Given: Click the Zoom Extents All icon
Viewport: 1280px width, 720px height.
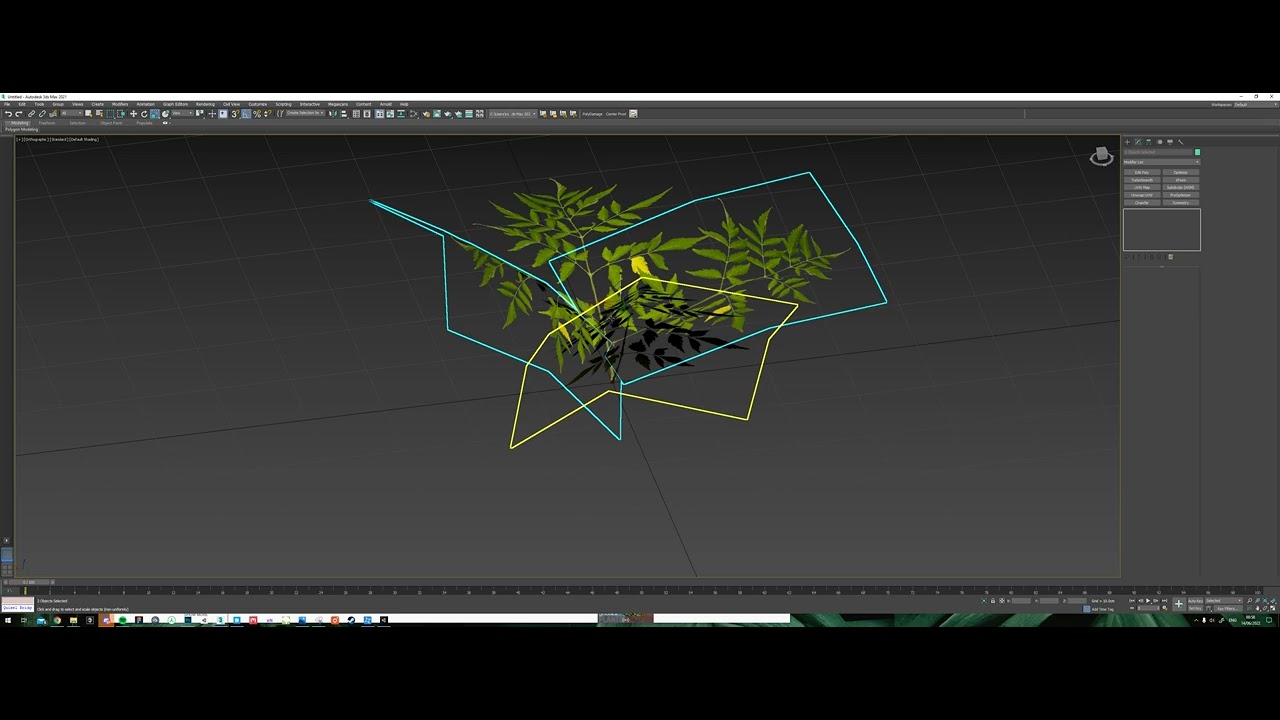Looking at the screenshot, I should coord(1272,601).
